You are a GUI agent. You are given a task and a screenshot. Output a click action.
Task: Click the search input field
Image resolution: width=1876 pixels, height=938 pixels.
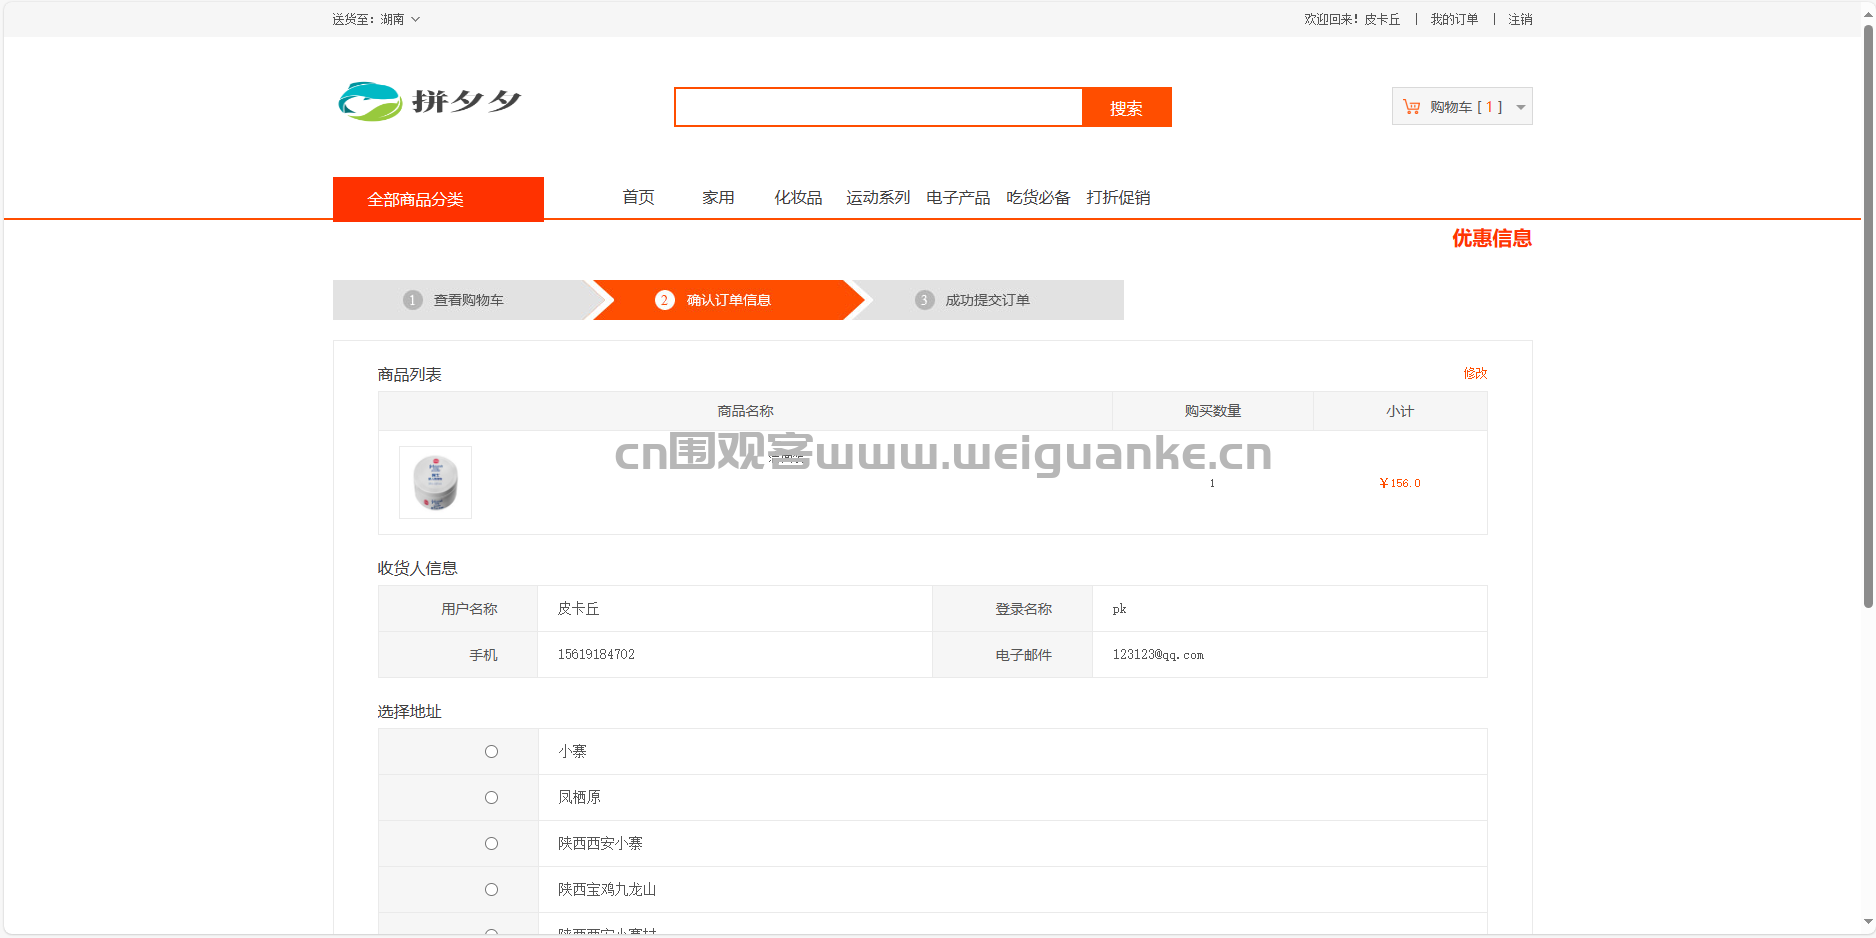click(879, 107)
